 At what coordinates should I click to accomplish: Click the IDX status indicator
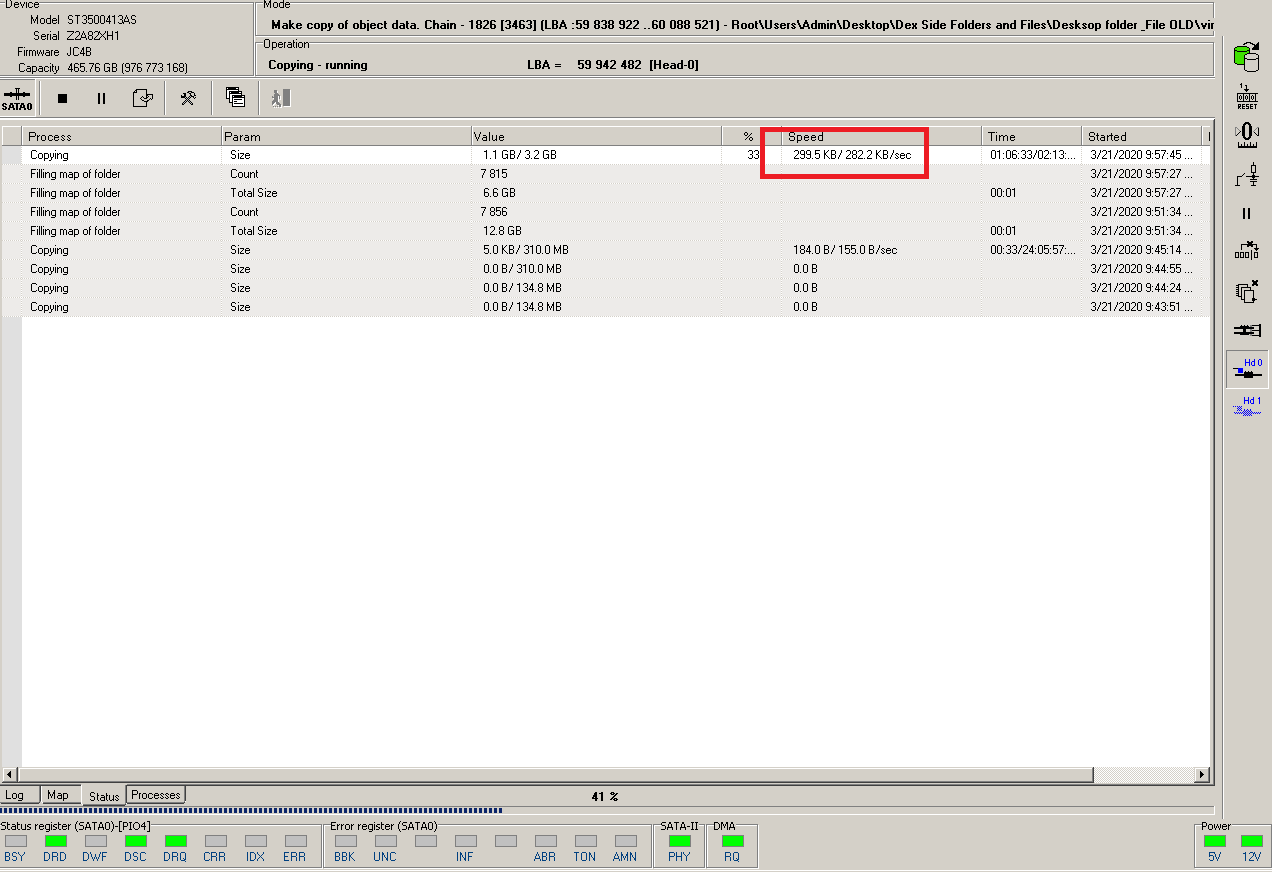coord(255,841)
